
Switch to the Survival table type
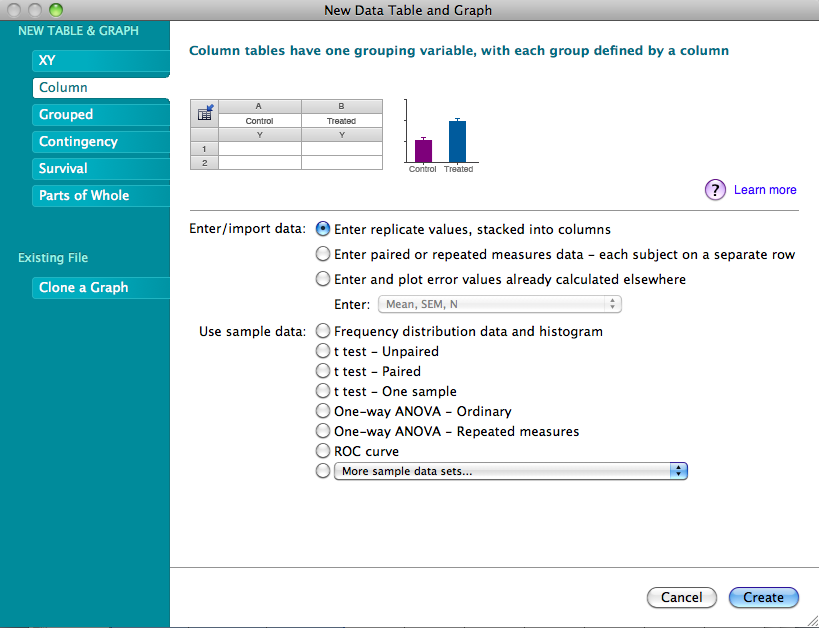pos(100,169)
